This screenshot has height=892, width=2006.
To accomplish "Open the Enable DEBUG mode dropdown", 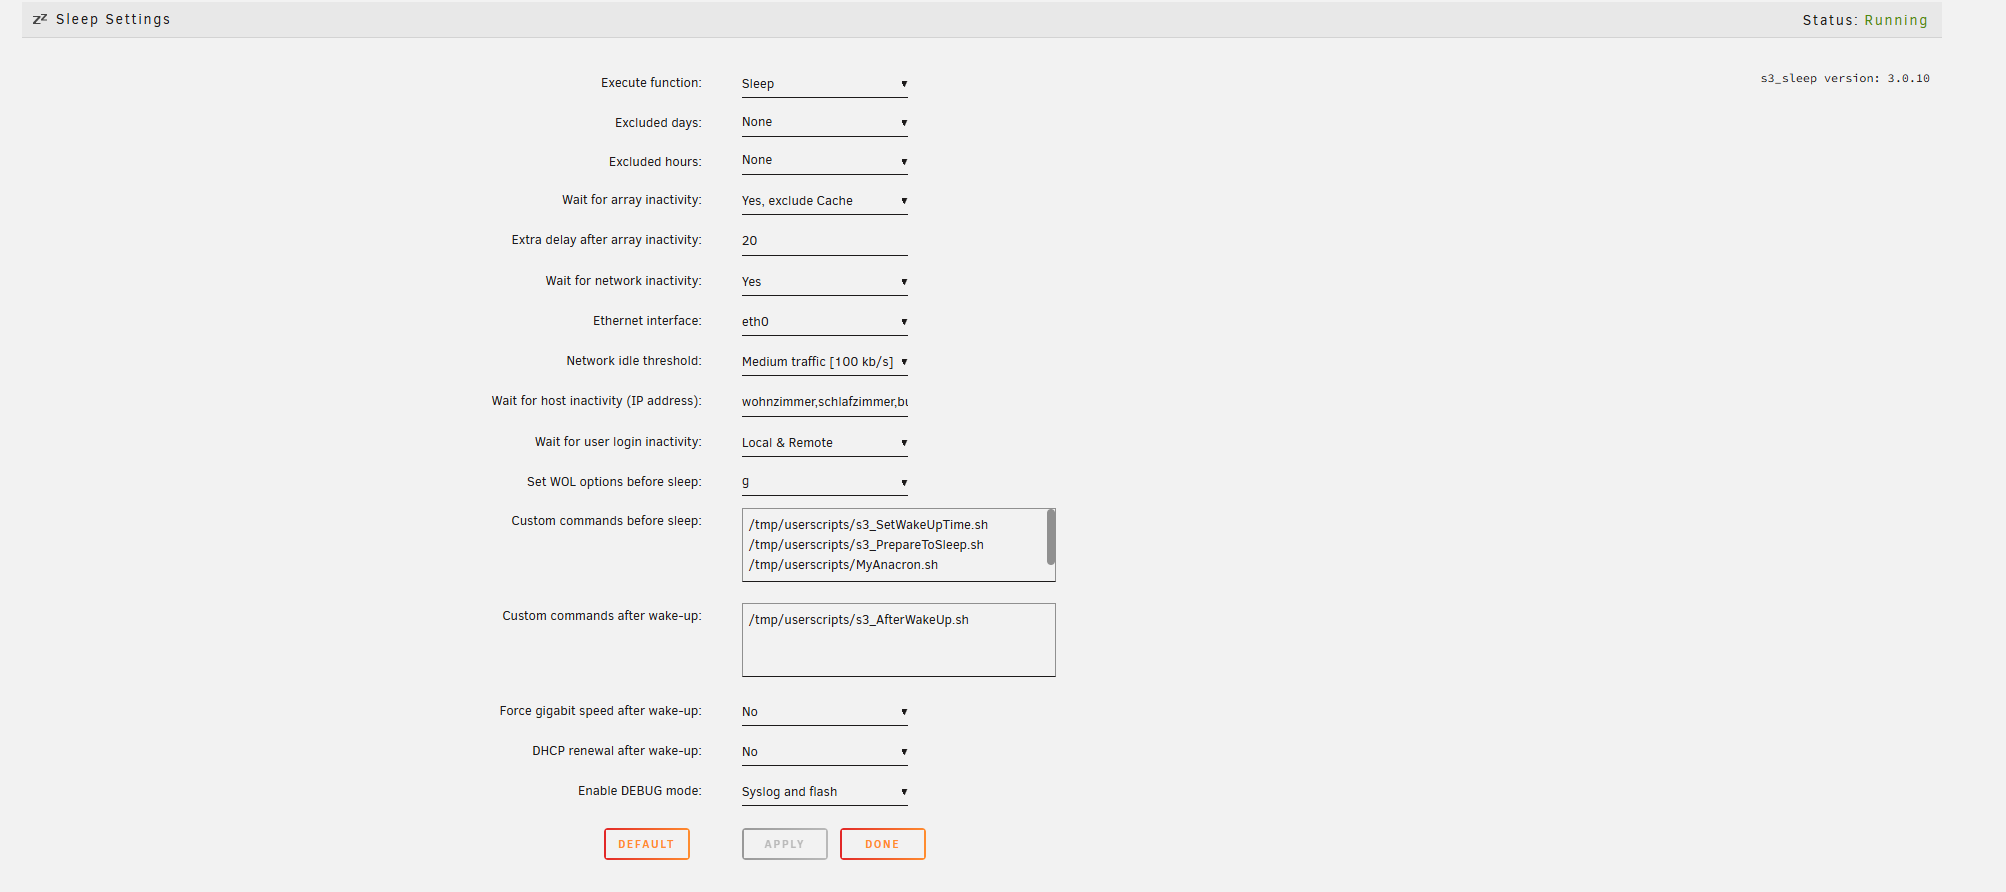I will (824, 792).
